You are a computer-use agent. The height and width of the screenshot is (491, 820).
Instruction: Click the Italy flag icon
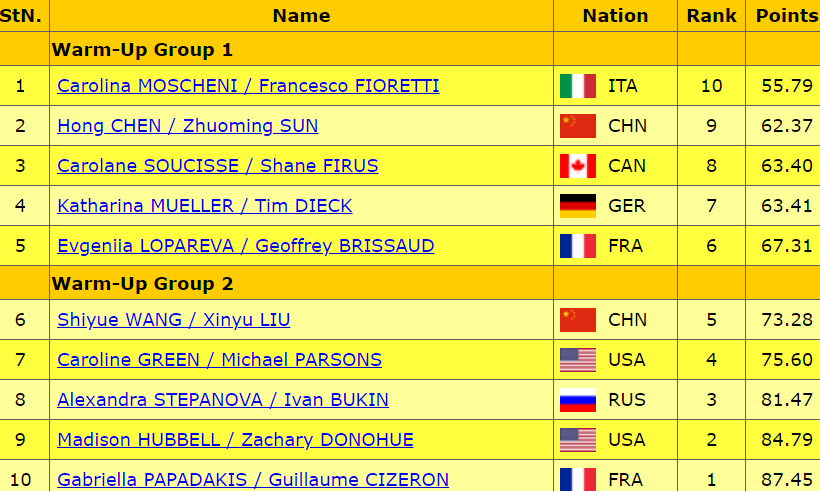coord(577,86)
